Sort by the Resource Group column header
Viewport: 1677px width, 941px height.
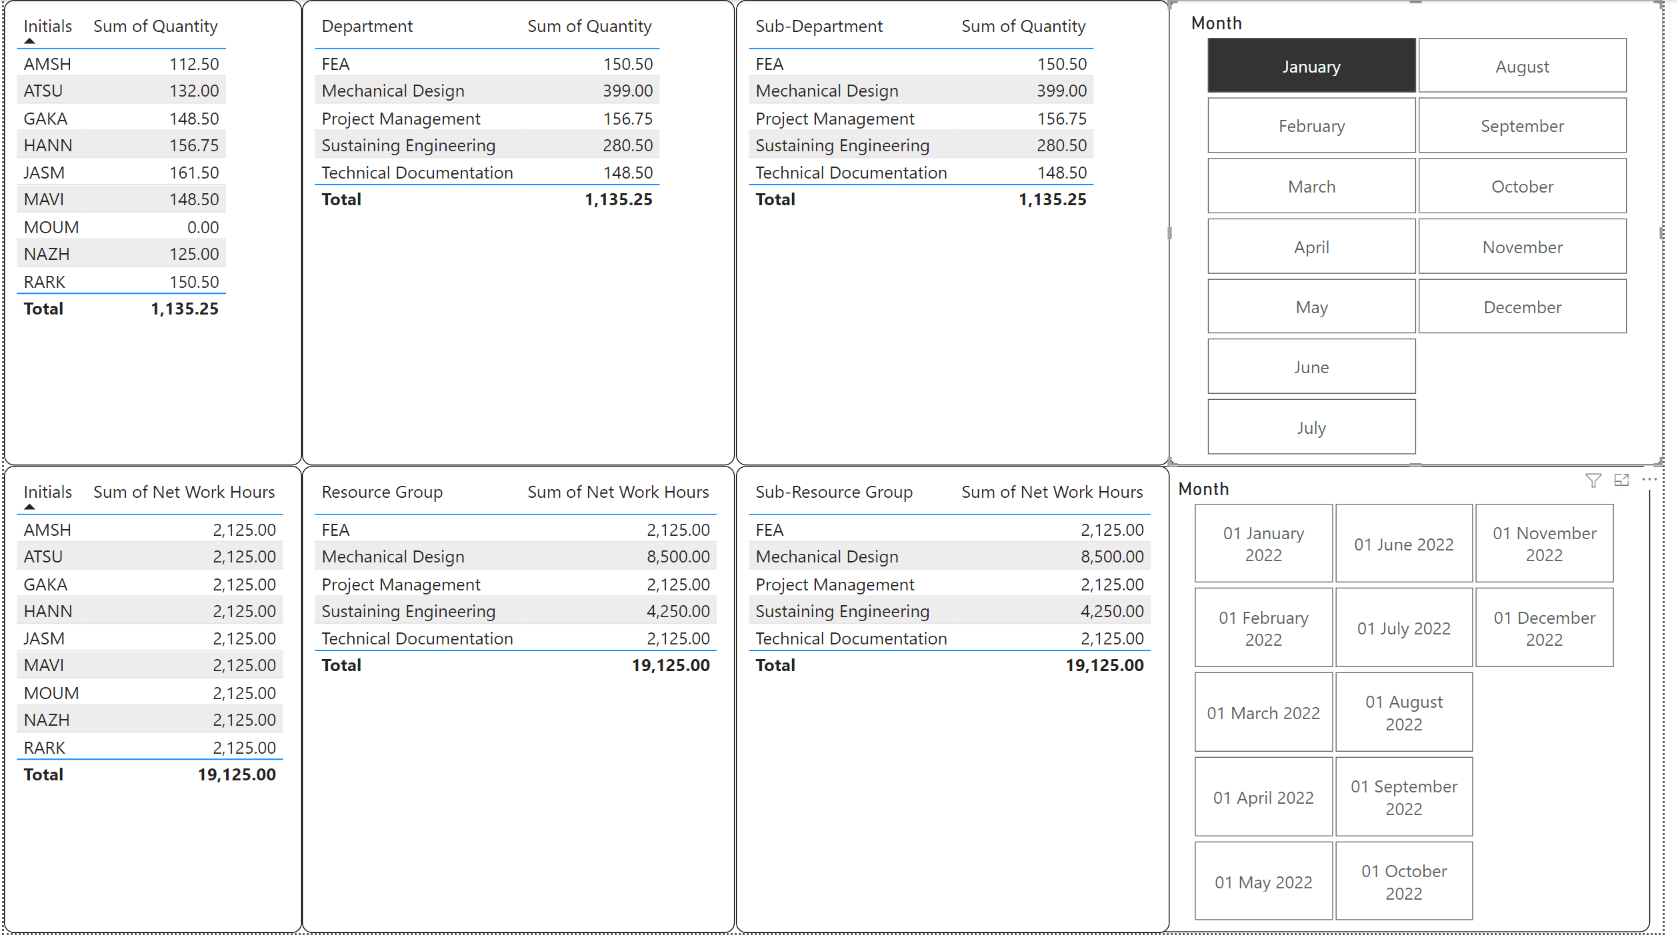382,492
